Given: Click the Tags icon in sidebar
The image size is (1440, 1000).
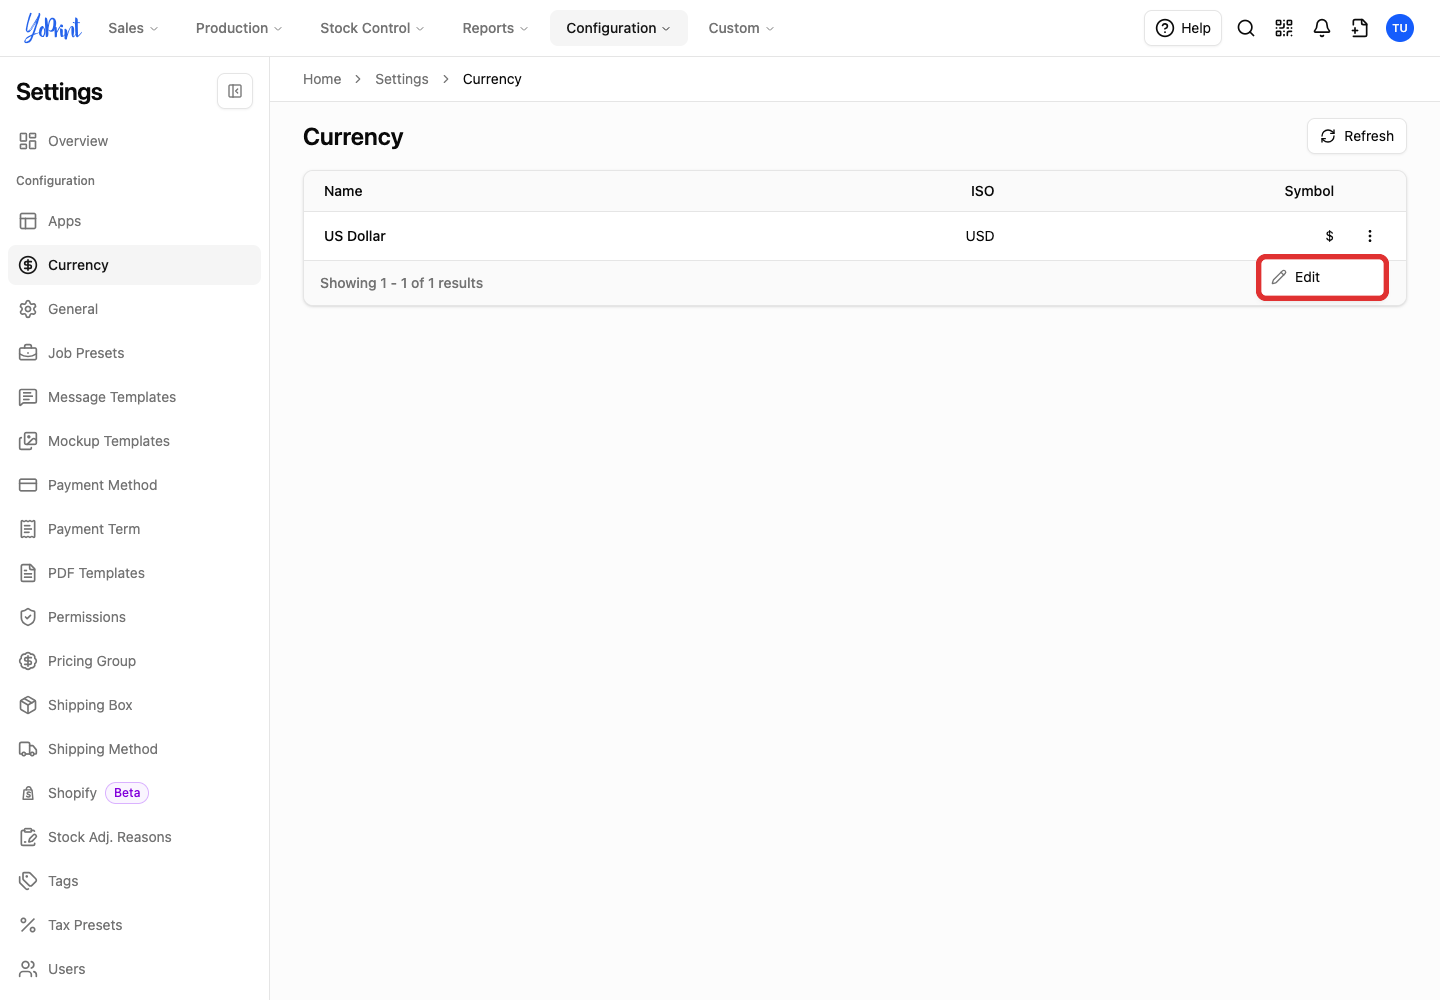Looking at the screenshot, I should click(28, 881).
